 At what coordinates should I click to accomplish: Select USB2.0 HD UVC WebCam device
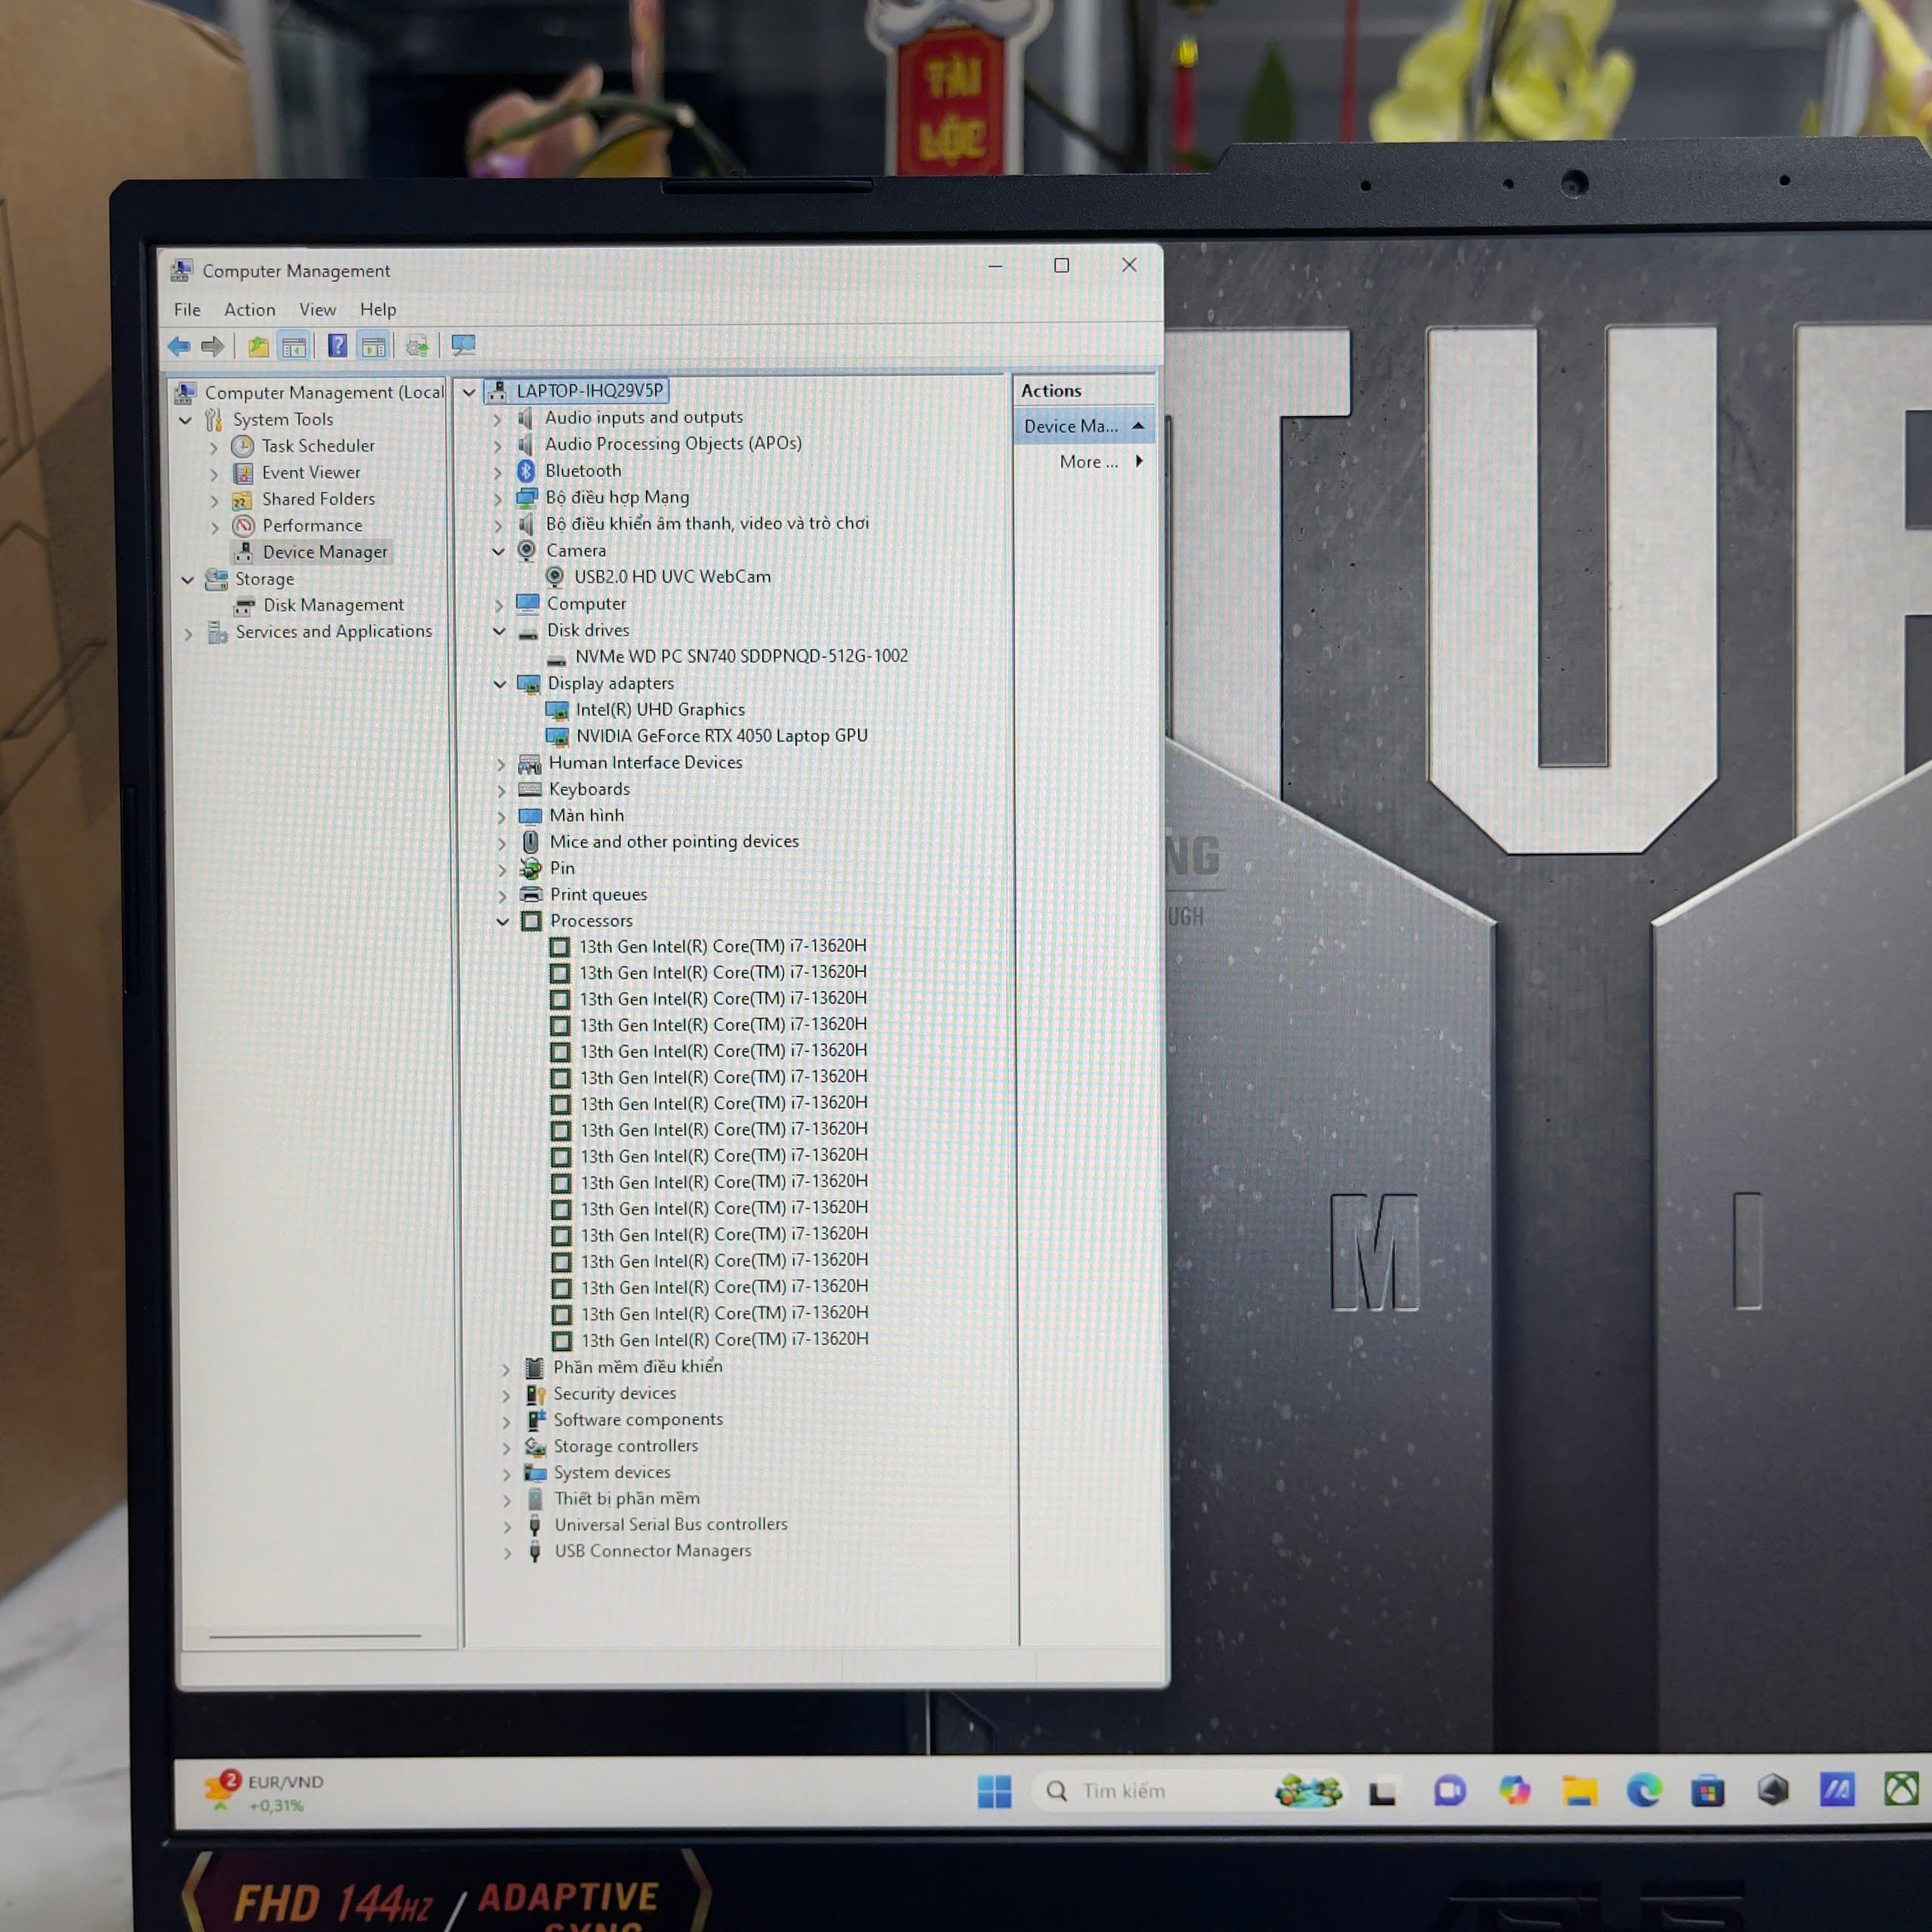(x=672, y=577)
